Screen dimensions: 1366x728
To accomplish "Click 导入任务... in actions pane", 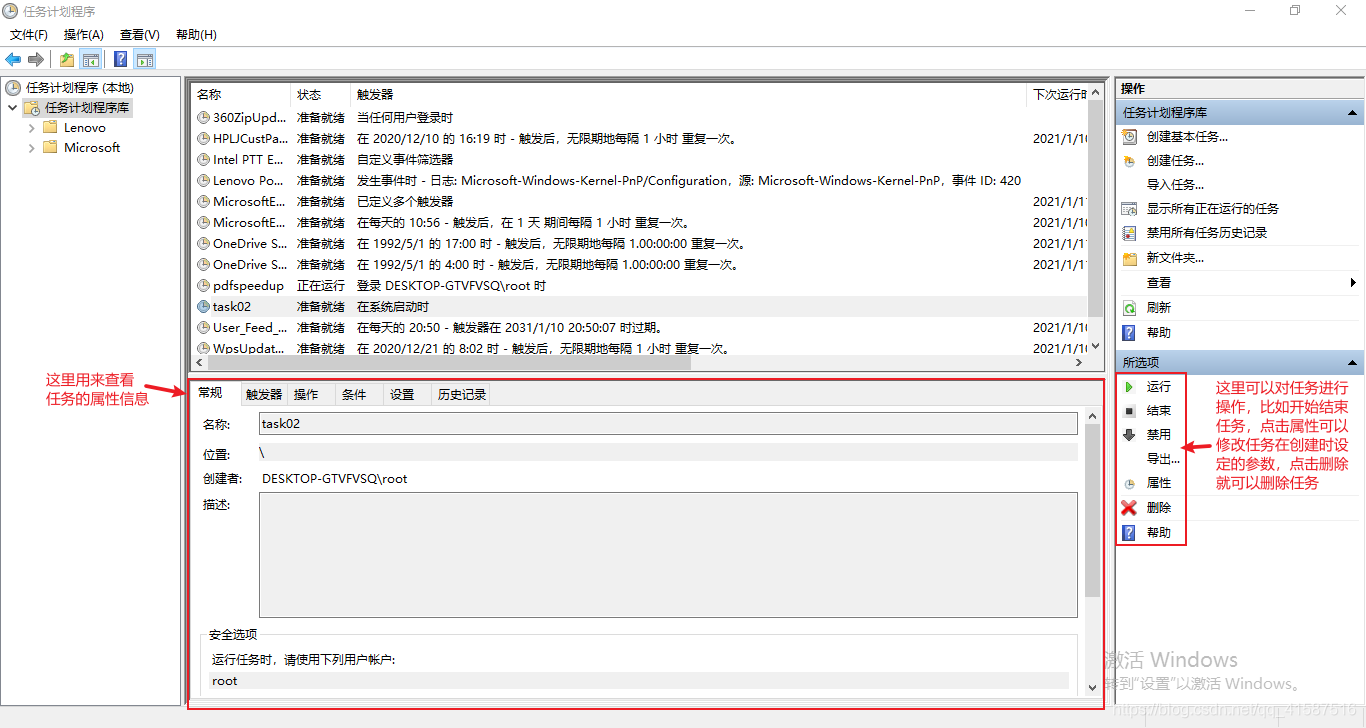I will [1175, 185].
